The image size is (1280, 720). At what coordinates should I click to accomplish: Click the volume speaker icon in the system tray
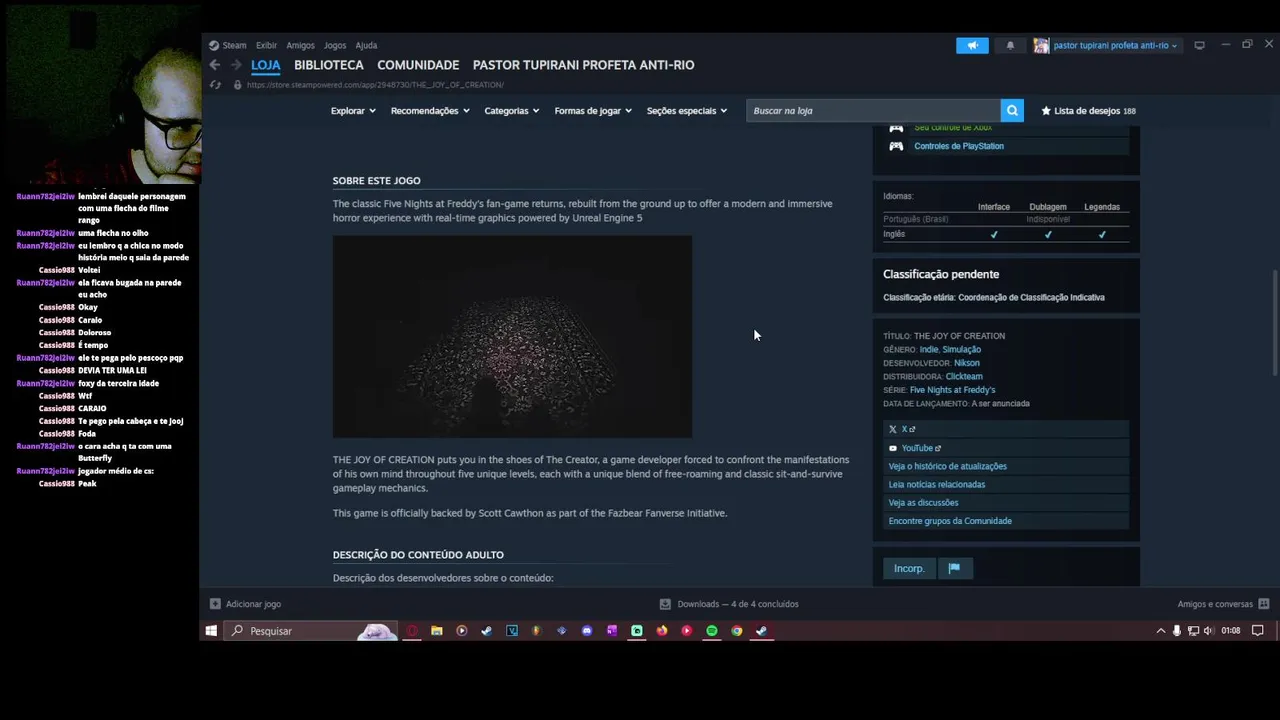click(x=1208, y=631)
